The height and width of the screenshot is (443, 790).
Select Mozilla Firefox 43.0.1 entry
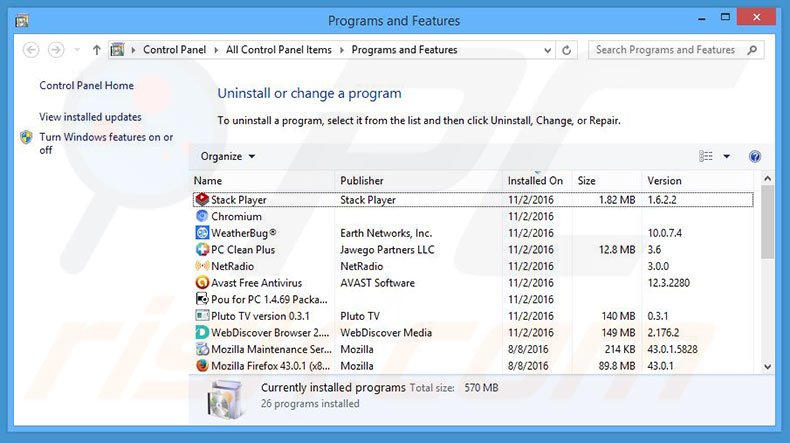click(x=271, y=366)
